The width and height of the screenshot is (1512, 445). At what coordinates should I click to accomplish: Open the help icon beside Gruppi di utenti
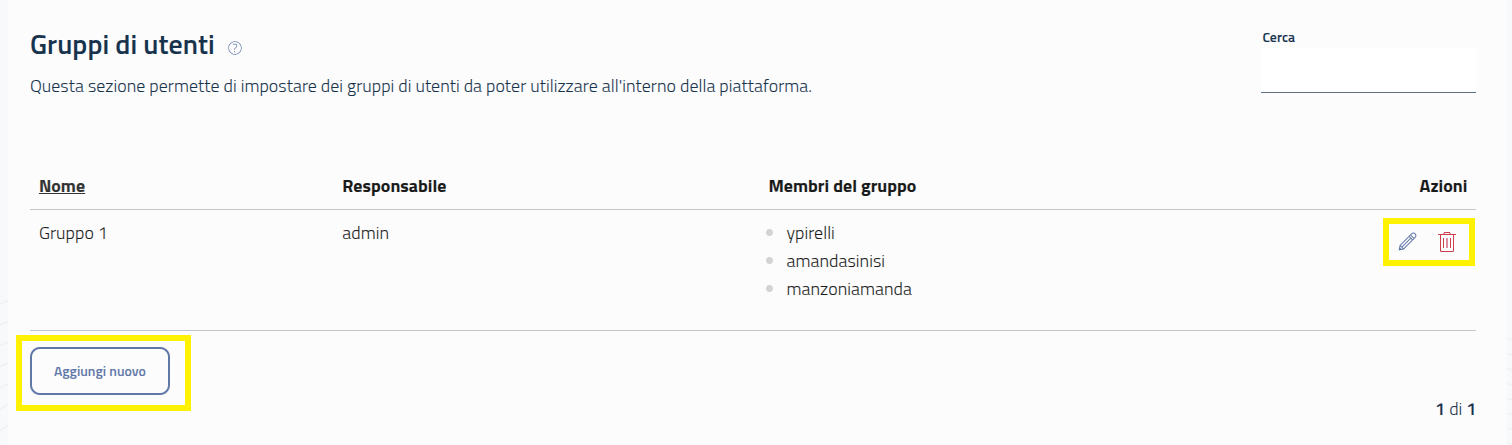coord(235,47)
